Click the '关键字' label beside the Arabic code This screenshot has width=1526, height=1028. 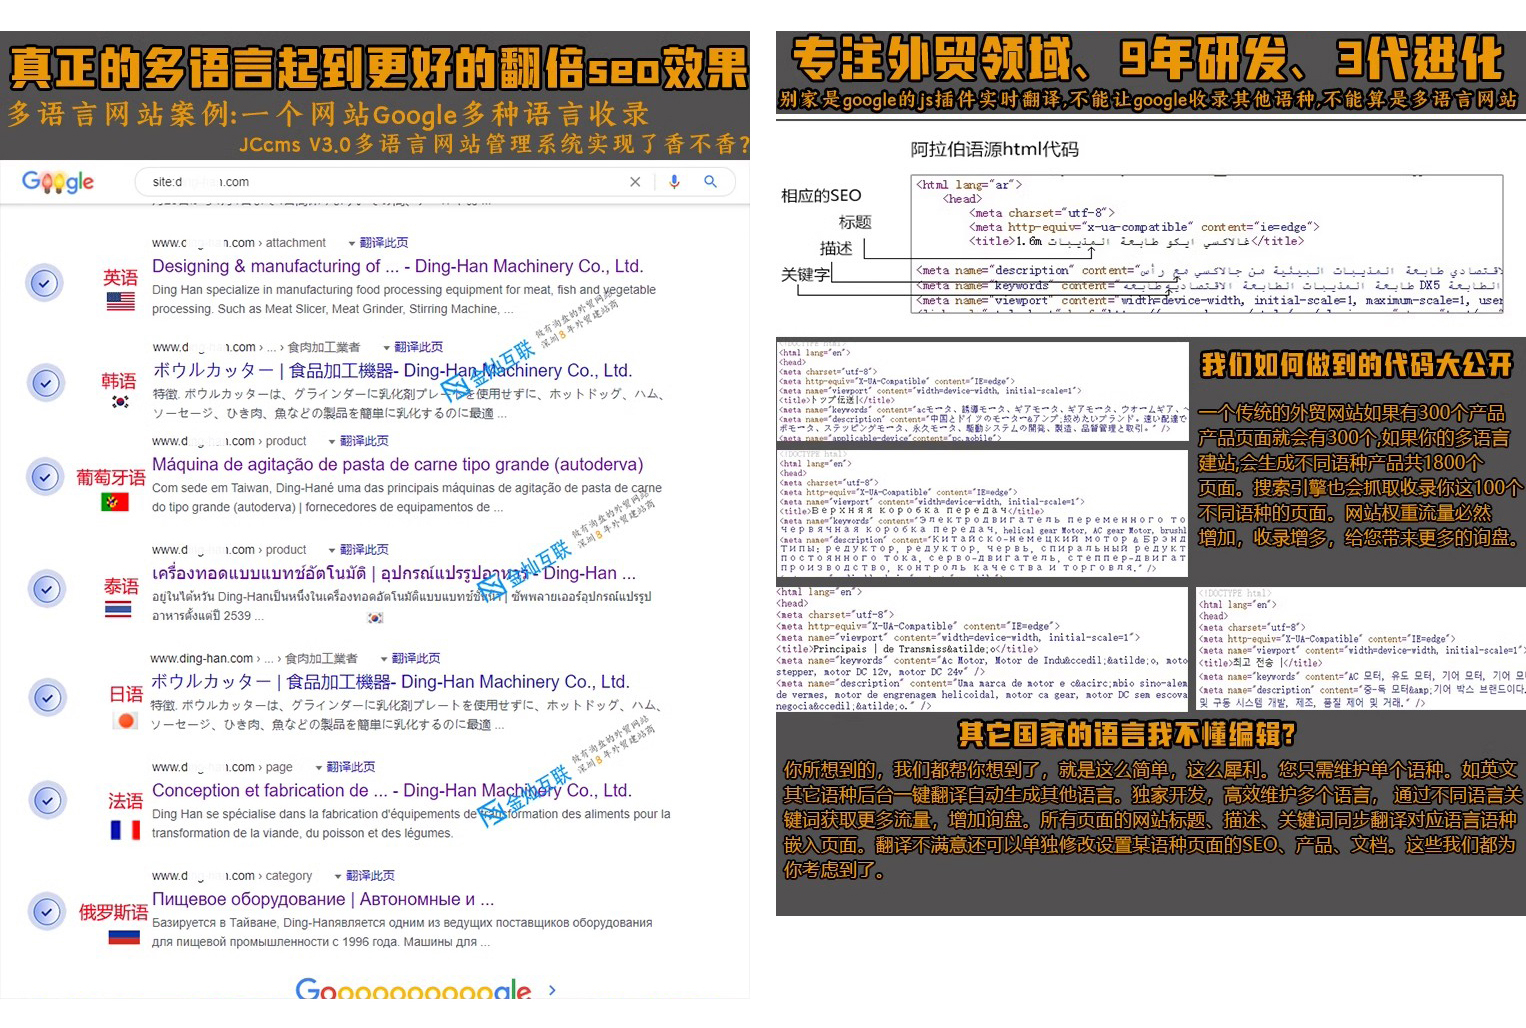point(805,274)
